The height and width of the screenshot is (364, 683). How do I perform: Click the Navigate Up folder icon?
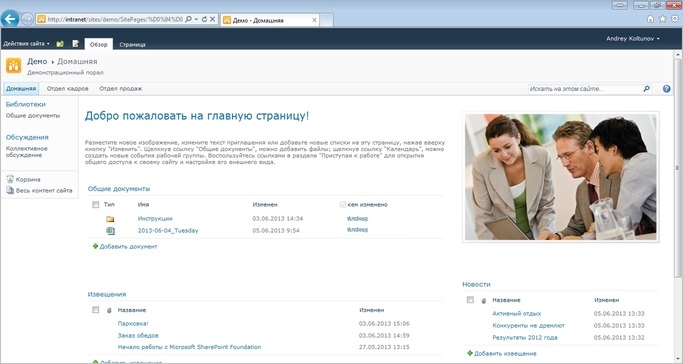point(60,44)
